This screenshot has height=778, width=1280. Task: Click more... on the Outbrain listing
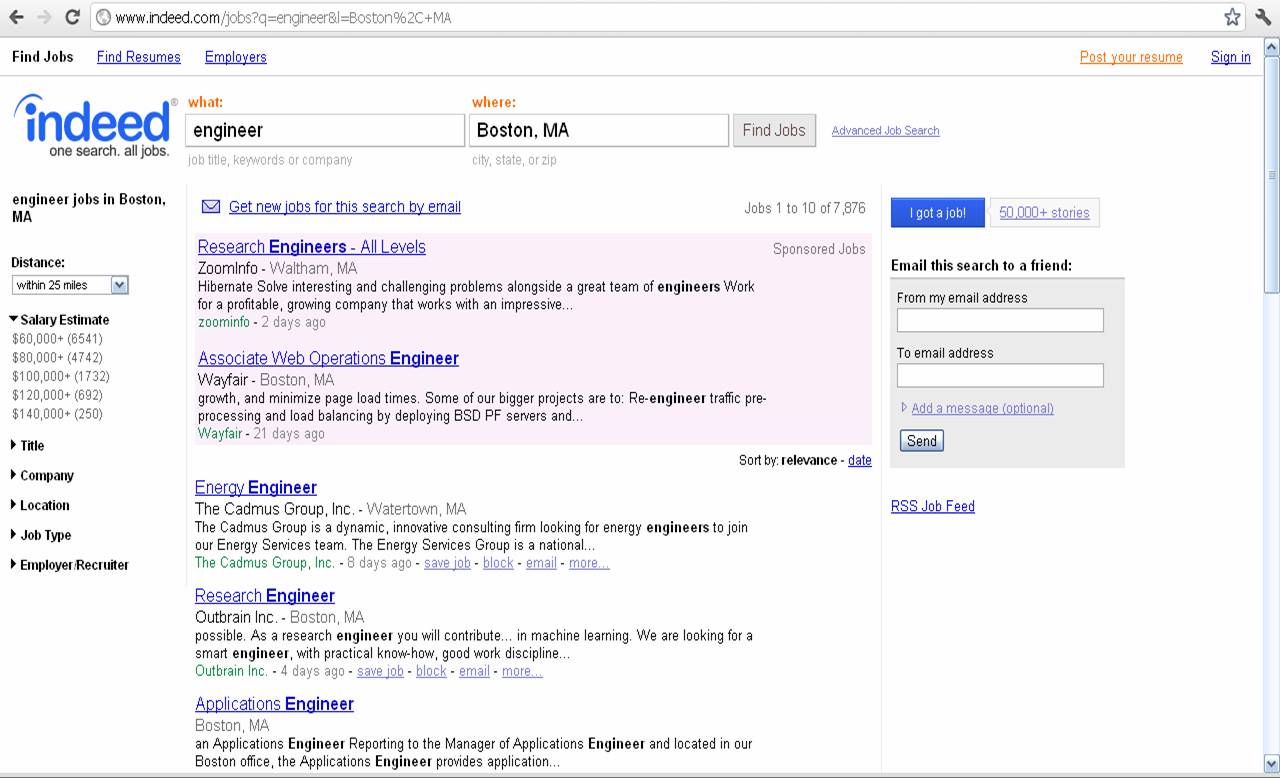522,671
